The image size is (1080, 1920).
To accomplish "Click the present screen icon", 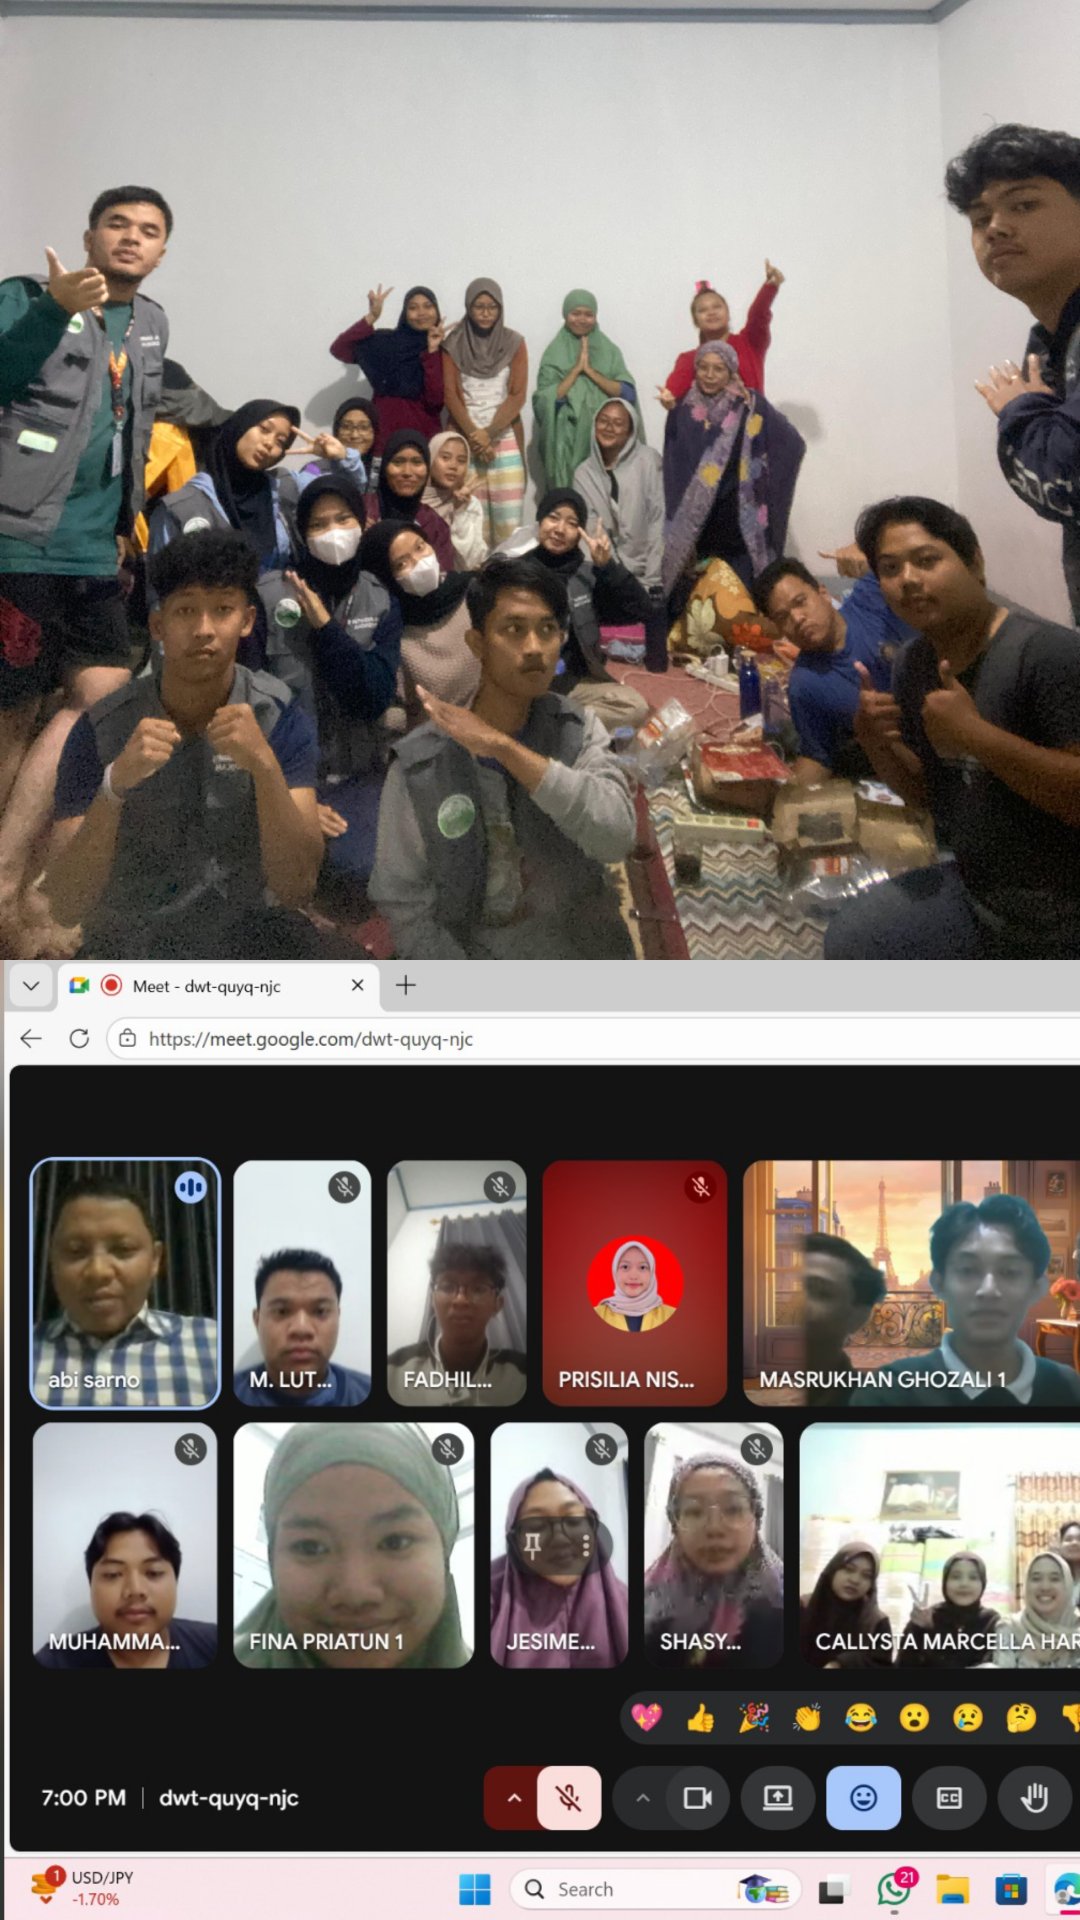I will (x=777, y=1798).
